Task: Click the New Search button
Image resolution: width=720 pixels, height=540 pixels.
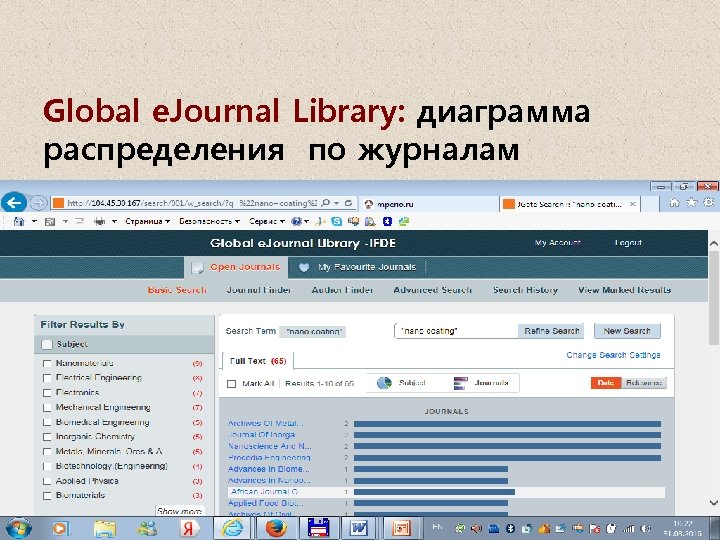Action: pyautogui.click(x=627, y=331)
